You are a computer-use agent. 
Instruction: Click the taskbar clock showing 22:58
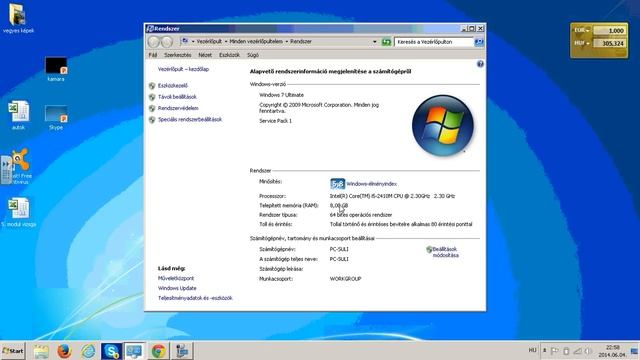[612, 351]
